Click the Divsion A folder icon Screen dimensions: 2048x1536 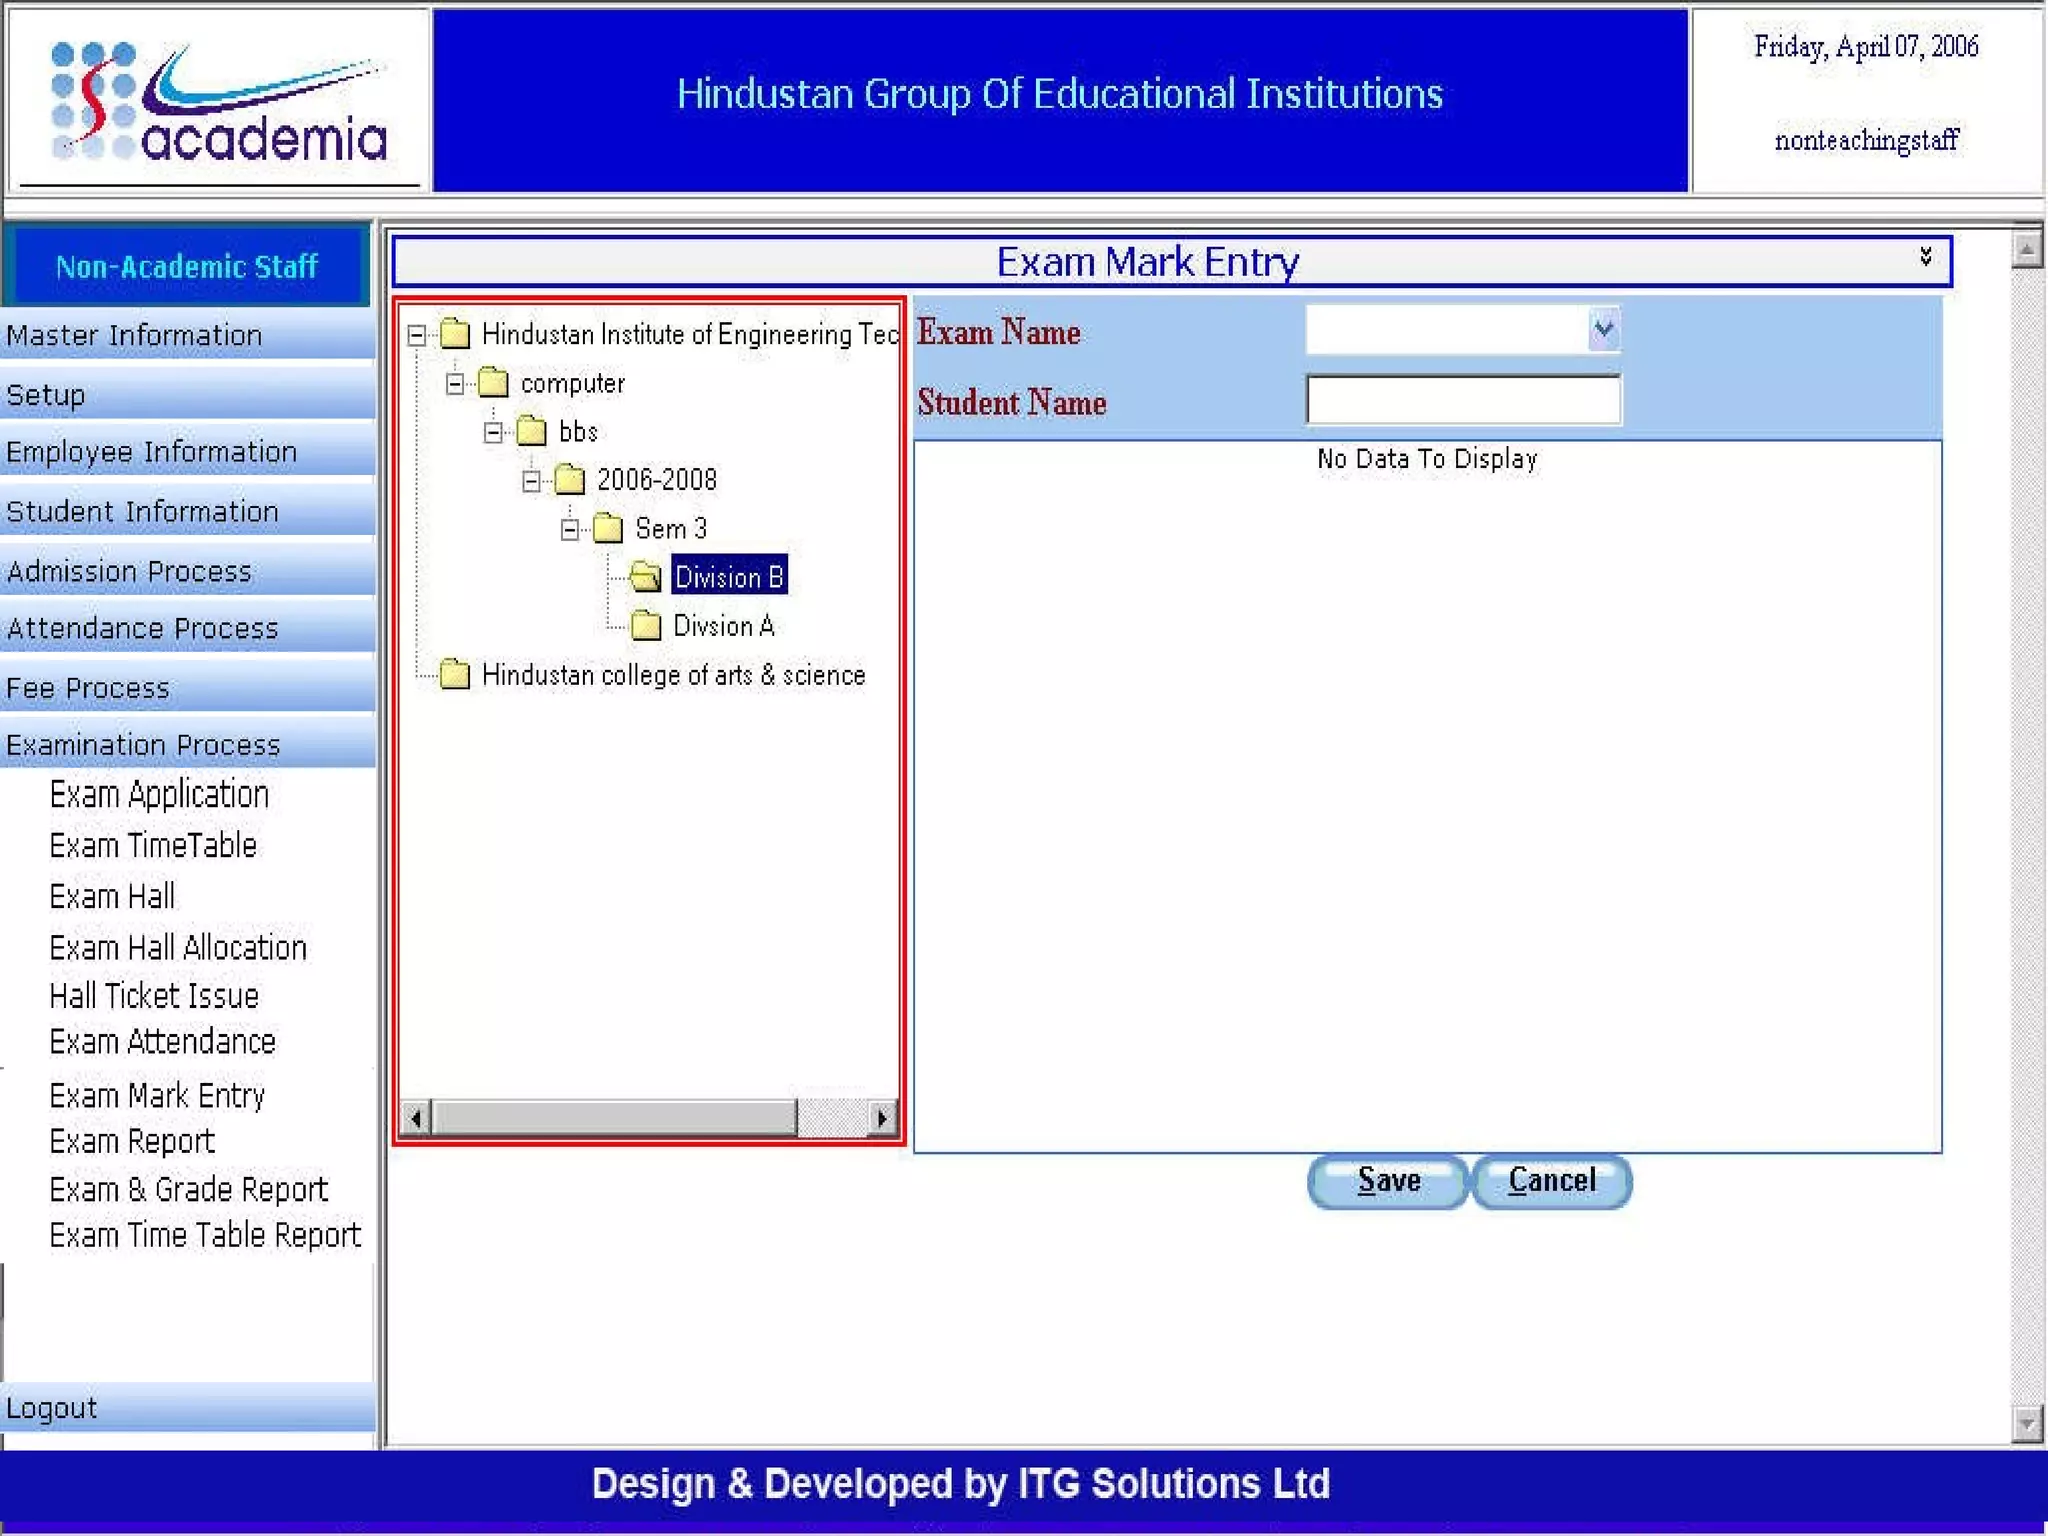(x=646, y=626)
